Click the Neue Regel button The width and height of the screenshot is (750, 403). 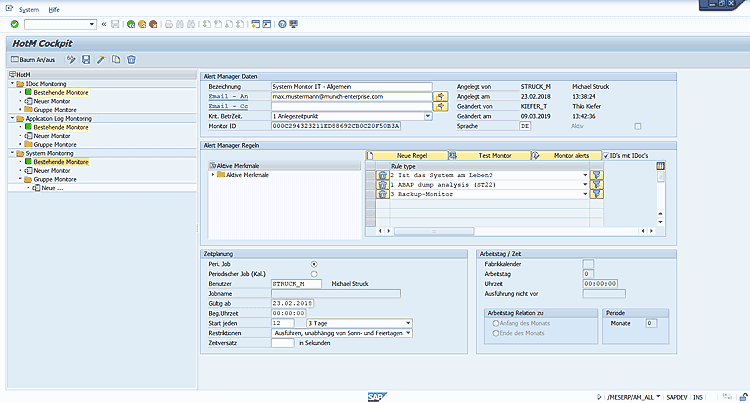point(407,156)
